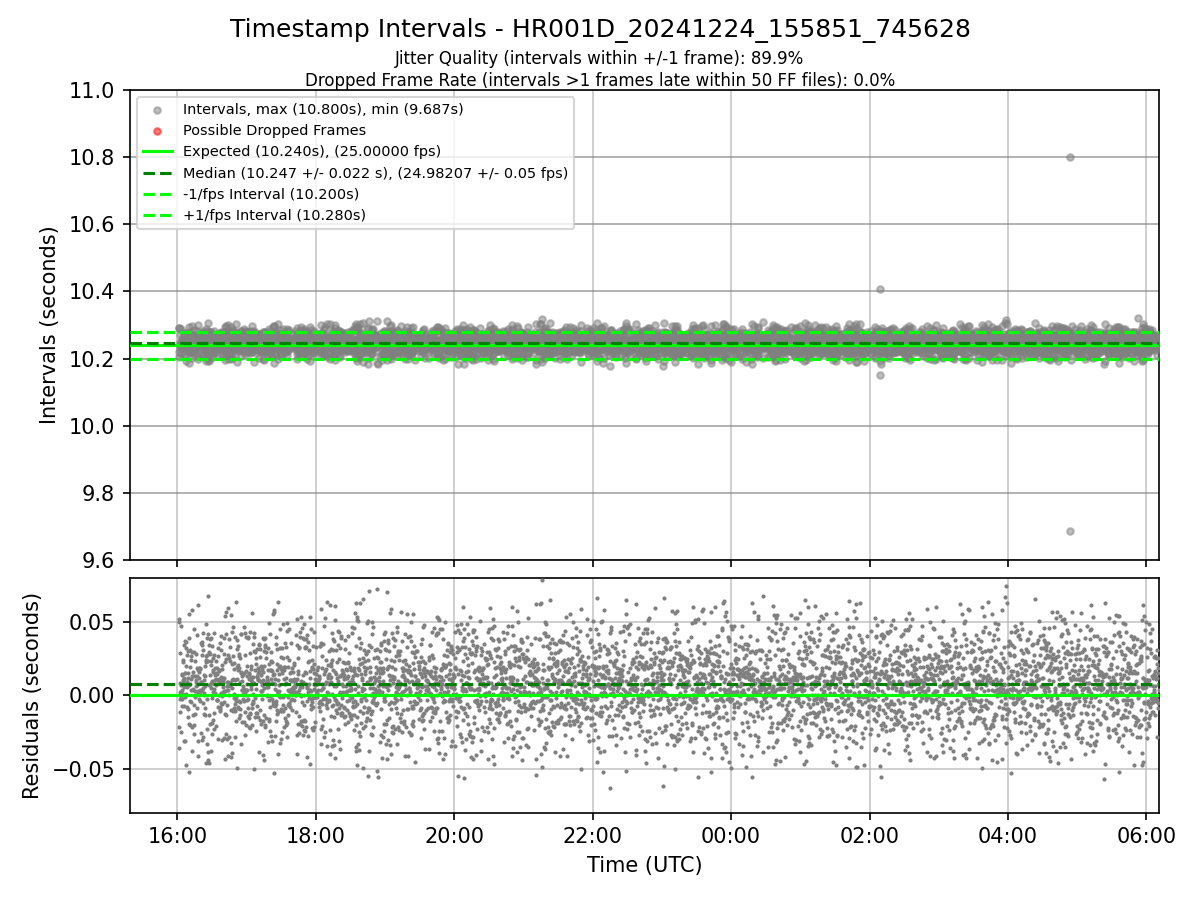The image size is (1200, 900).
Task: Click legend entry 'Possible Dropped Frames'
Action: [274, 130]
